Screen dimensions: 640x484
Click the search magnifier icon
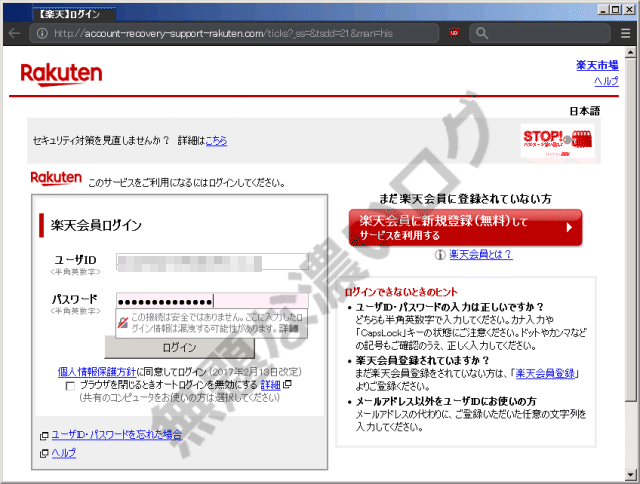482,33
